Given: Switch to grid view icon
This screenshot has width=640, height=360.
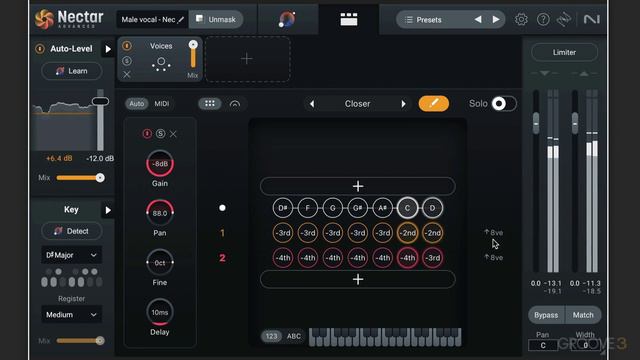Looking at the screenshot, I should [210, 104].
